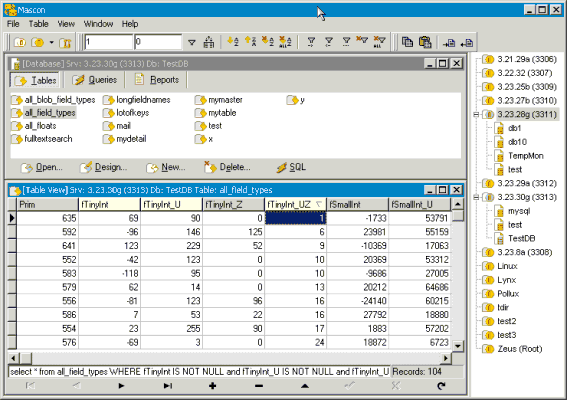Click the table view's vertical scrollbar down arrow
Image resolution: width=567 pixels, height=400 pixels.
coord(458,346)
